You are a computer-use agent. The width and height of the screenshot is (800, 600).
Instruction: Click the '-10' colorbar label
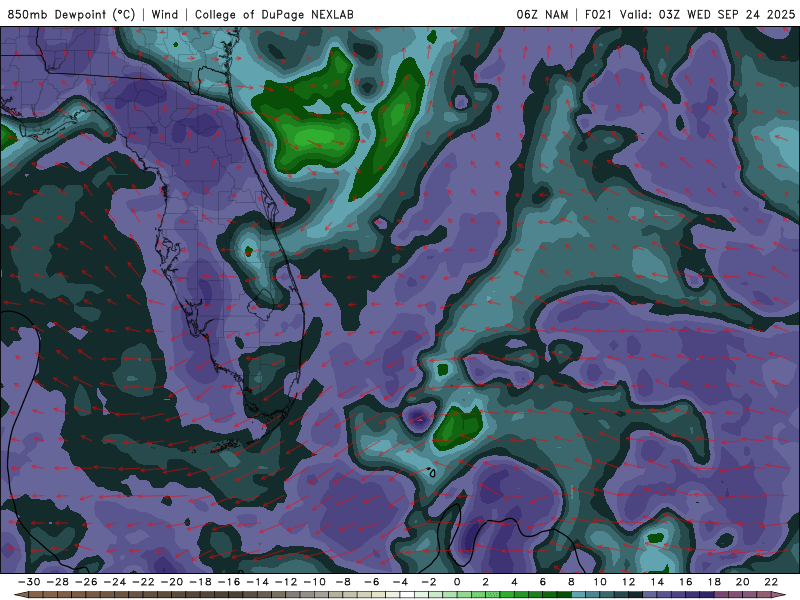(x=315, y=582)
